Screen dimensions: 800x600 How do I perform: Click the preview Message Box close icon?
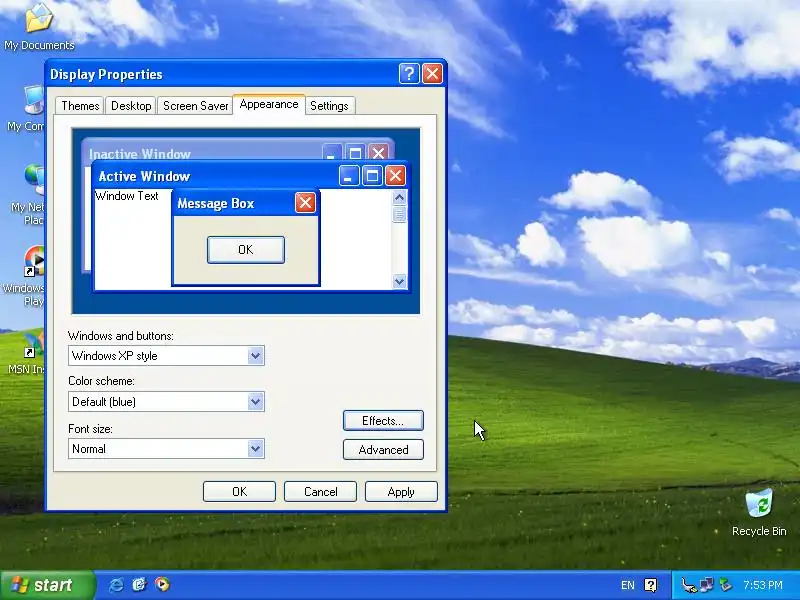305,203
